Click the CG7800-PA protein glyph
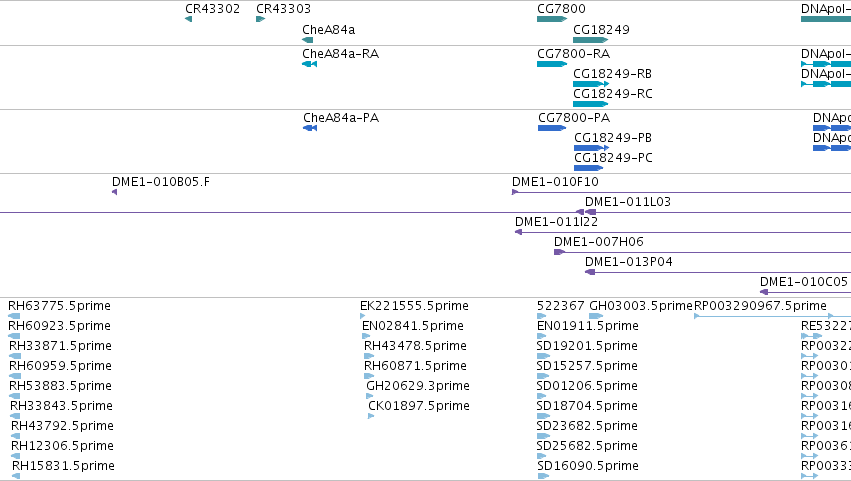This screenshot has width=851, height=481. click(x=551, y=128)
